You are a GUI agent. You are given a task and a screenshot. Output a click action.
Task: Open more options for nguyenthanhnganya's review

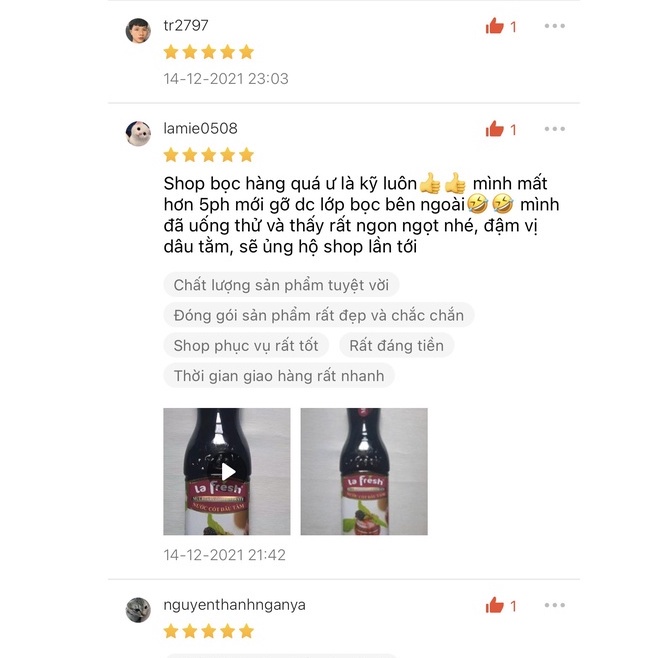(x=554, y=605)
